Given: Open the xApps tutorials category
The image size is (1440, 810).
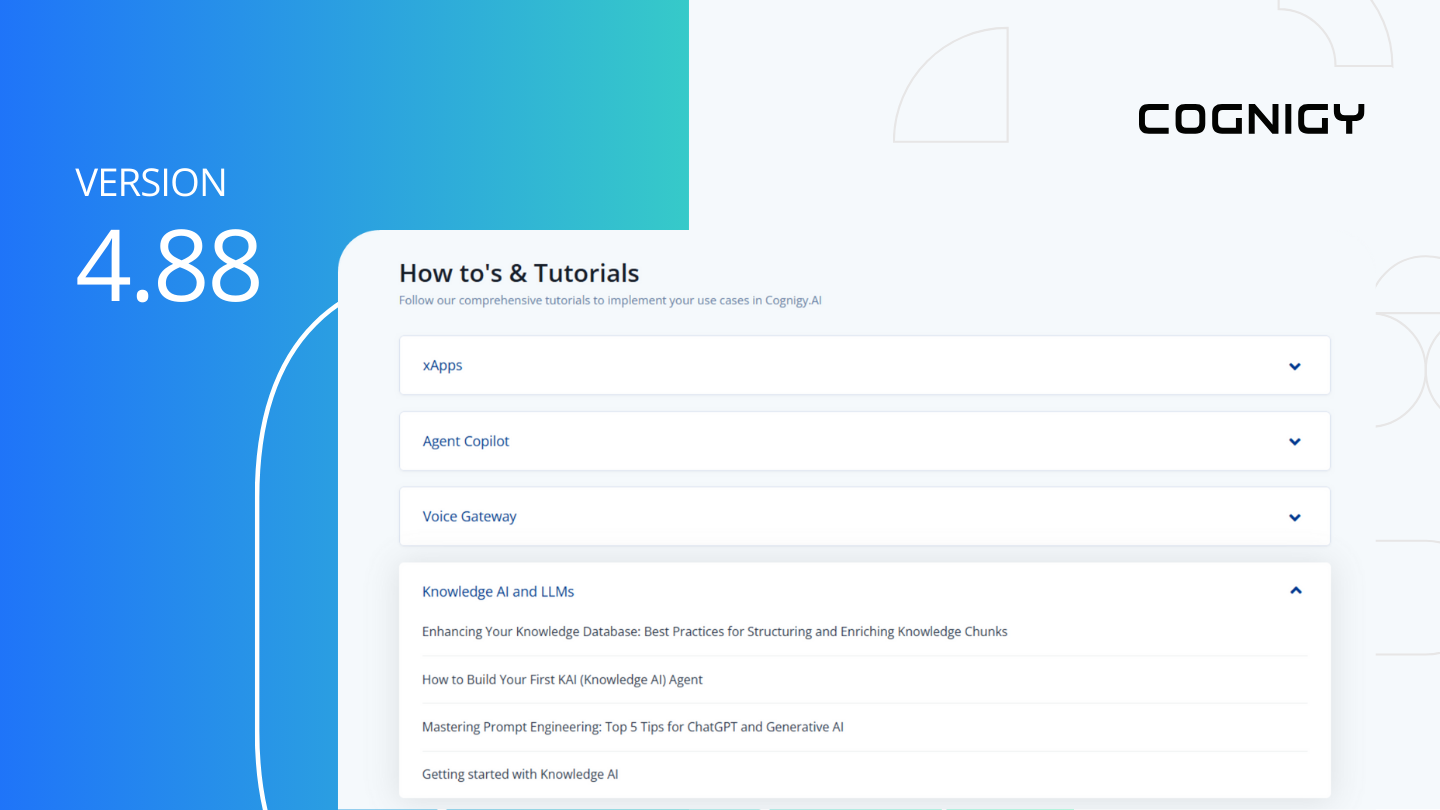Looking at the screenshot, I should coord(443,365).
